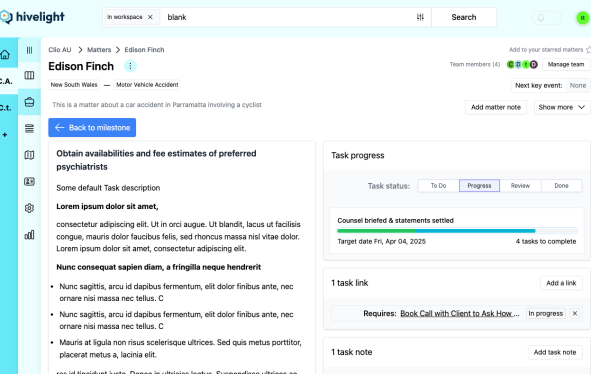Click the Add a link button
Image resolution: width=591 pixels, height=374 pixels.
point(561,283)
